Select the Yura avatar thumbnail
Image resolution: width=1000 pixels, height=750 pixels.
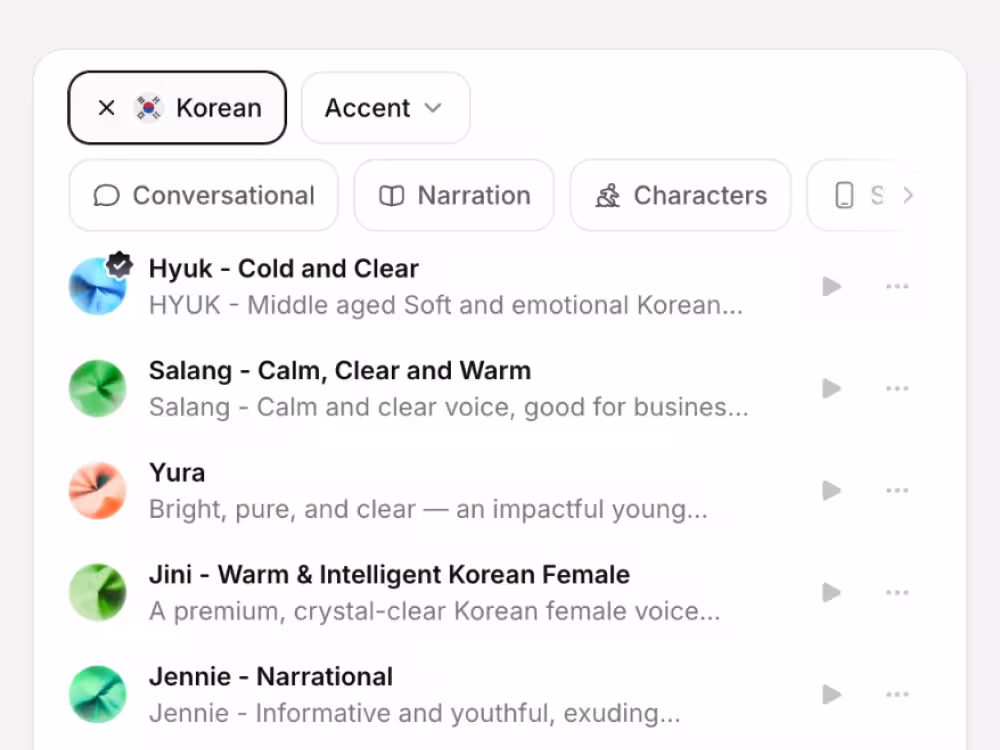point(98,490)
